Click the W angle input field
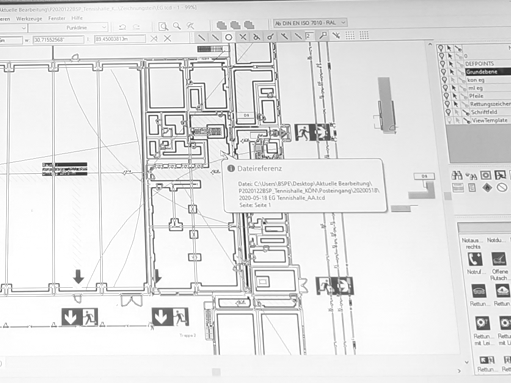Screen dimensions: 511x383 (58, 40)
